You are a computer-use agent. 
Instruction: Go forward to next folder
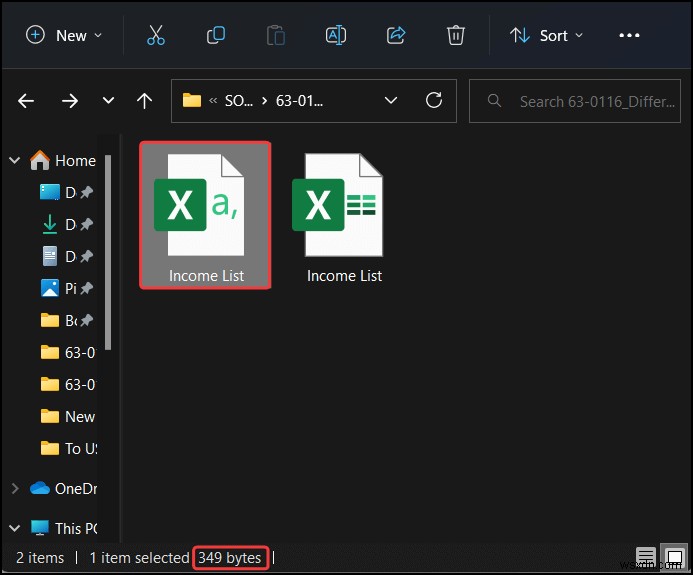tap(70, 101)
